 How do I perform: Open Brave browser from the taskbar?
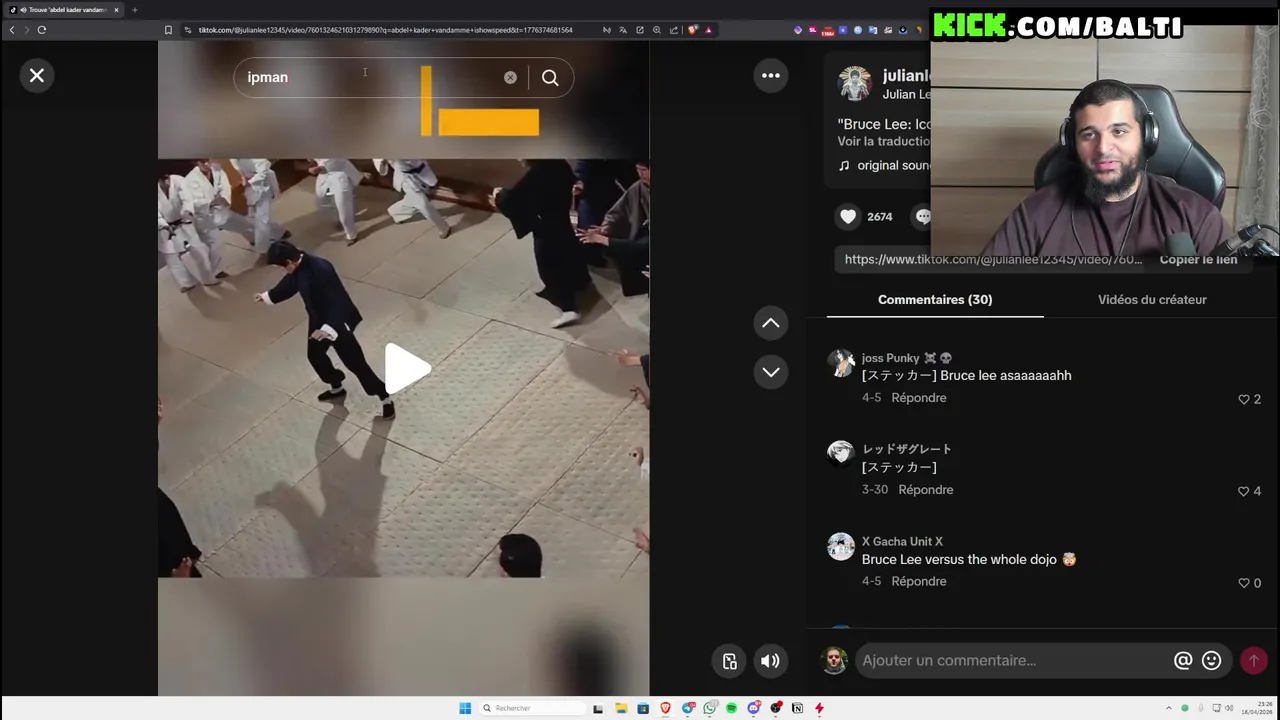click(665, 708)
